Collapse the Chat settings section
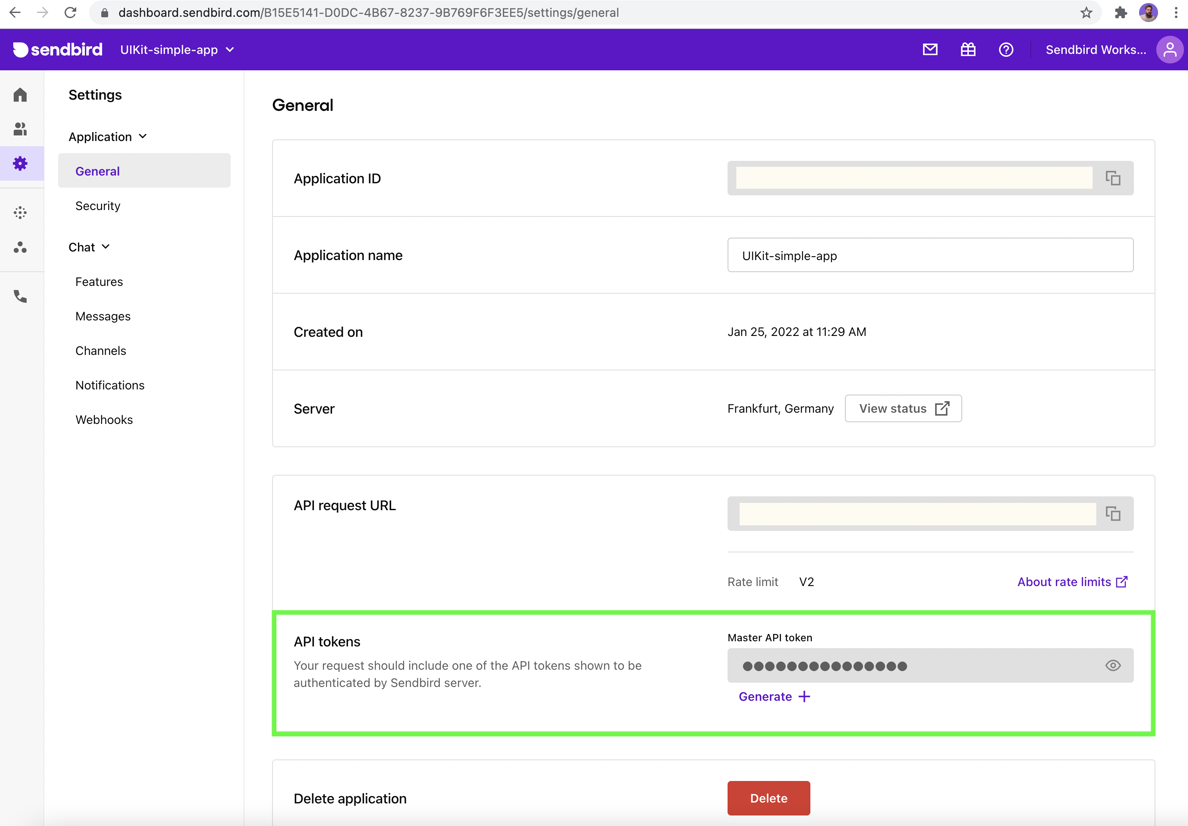The height and width of the screenshot is (826, 1188). tap(89, 247)
